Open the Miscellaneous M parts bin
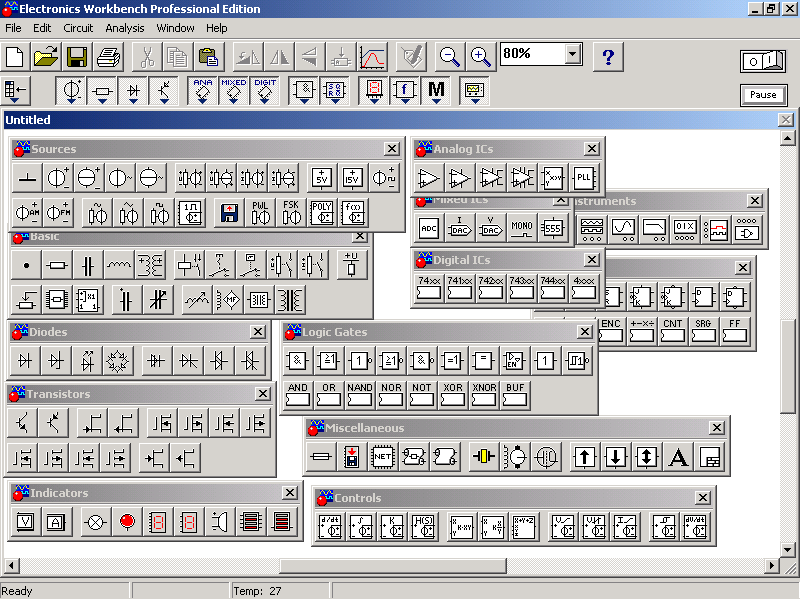The height and width of the screenshot is (600, 800). click(x=436, y=91)
